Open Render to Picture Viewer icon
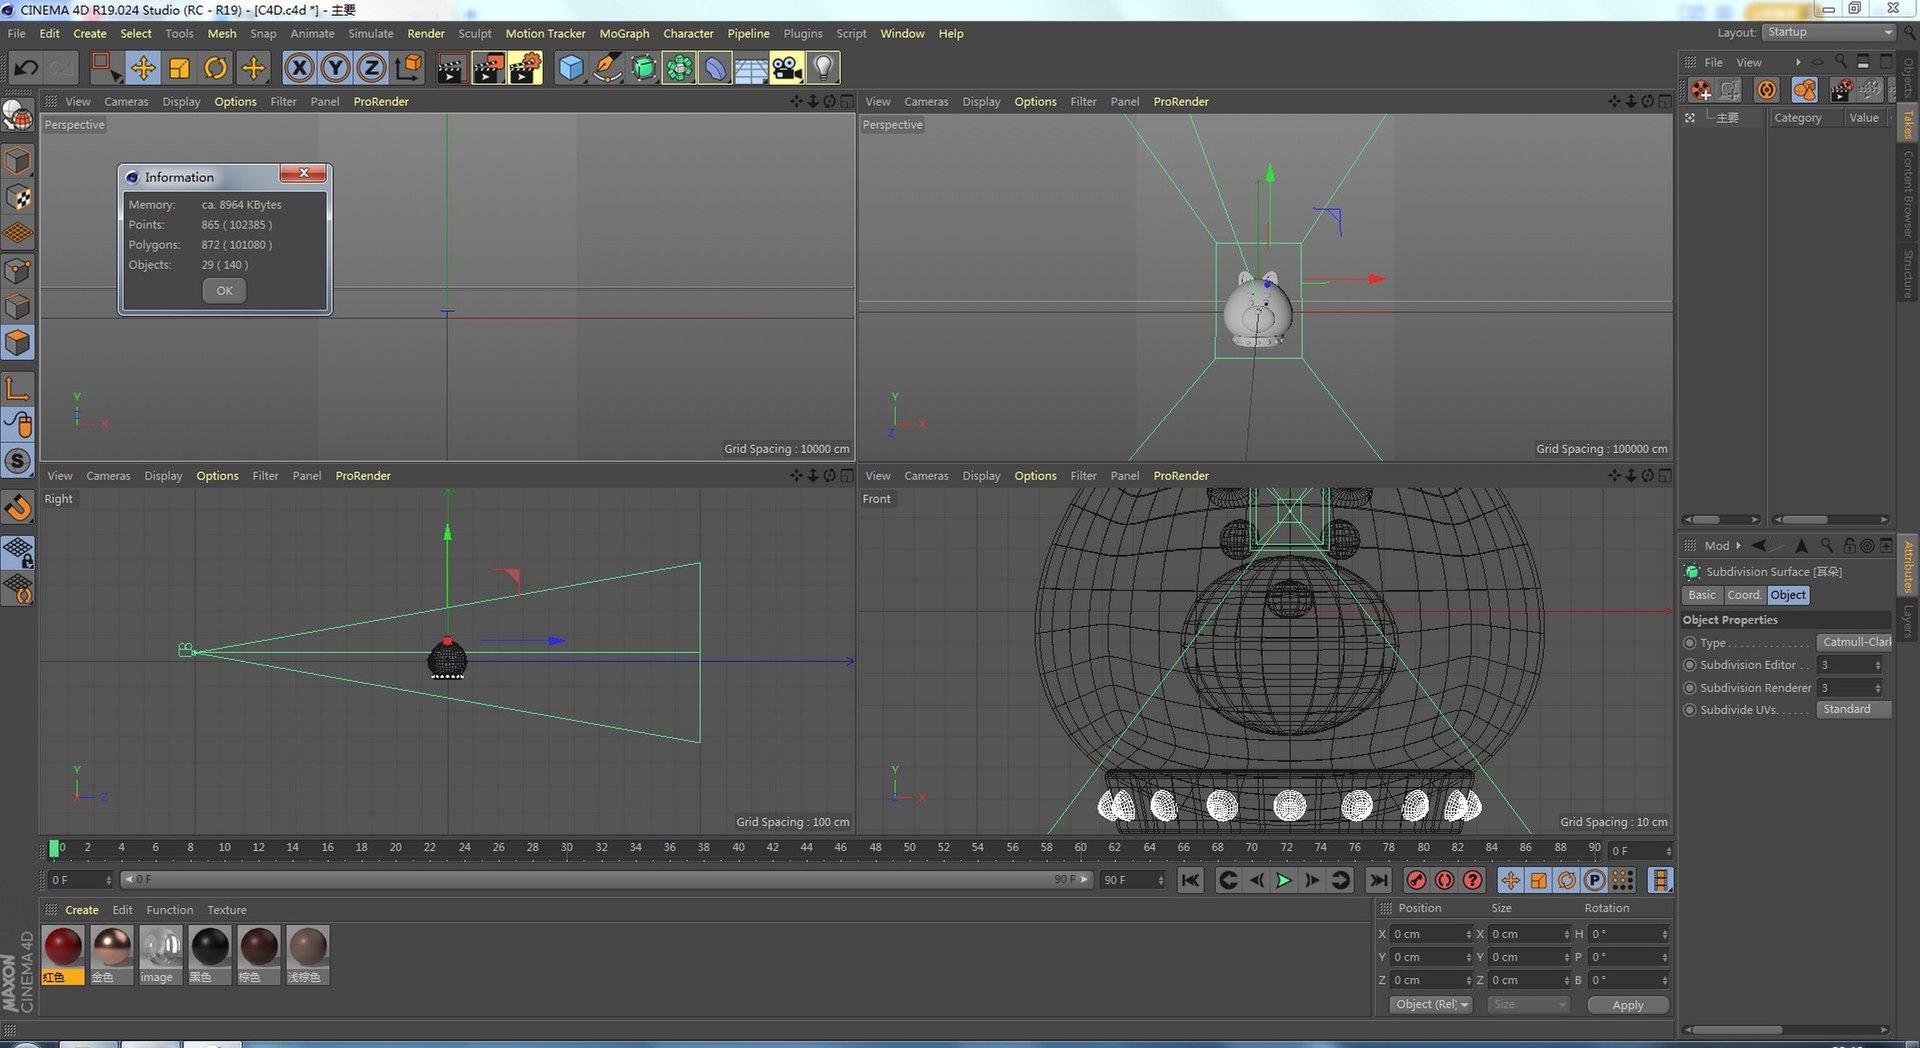1920x1048 pixels. click(488, 68)
